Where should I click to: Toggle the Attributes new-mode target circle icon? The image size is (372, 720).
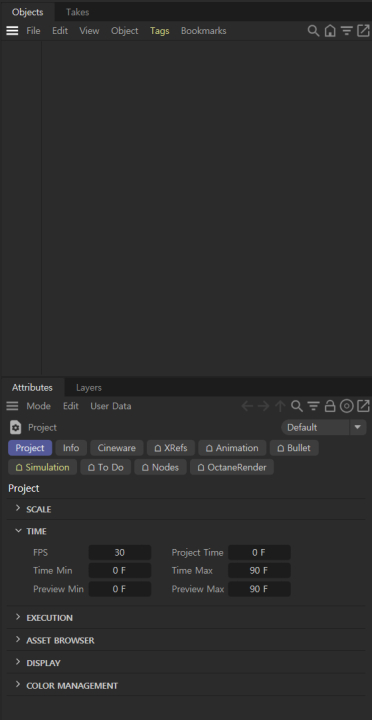(x=346, y=406)
